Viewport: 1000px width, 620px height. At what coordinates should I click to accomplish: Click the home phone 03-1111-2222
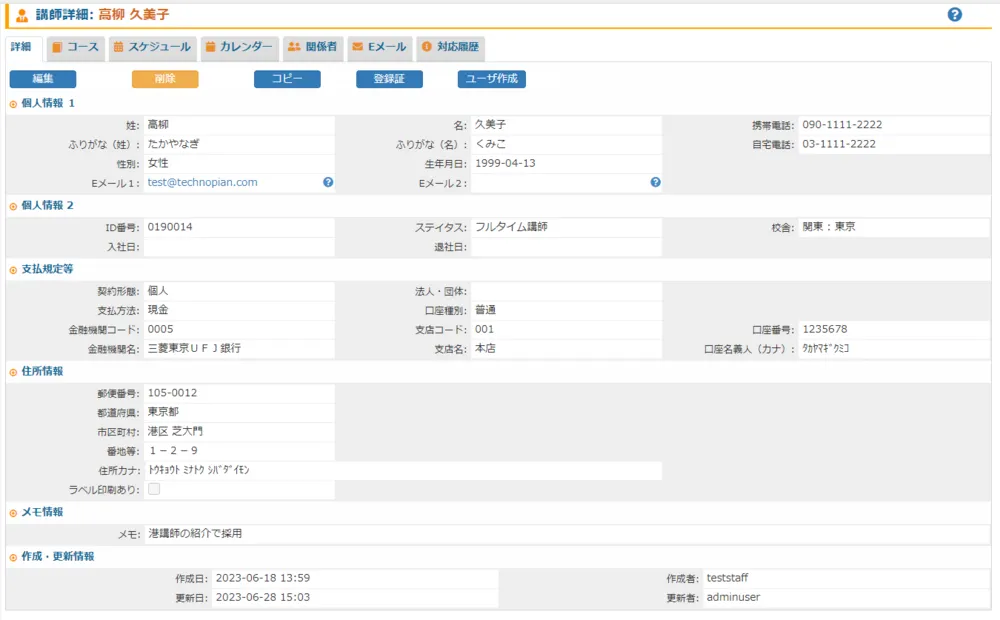839,144
